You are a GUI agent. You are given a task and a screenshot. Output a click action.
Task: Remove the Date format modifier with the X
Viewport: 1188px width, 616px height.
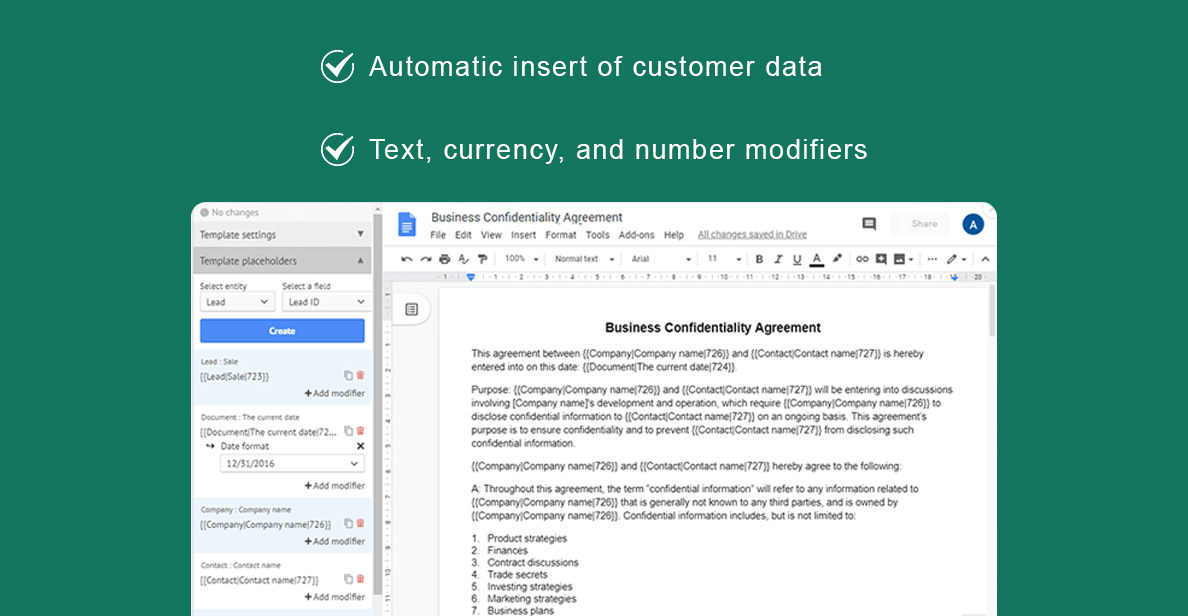361,446
